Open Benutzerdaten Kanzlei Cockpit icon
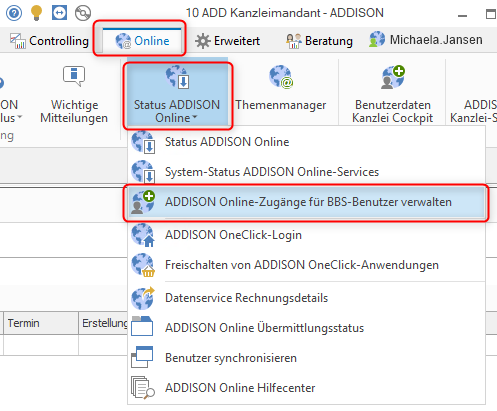Image resolution: width=497 pixels, height=411 pixels. [x=393, y=77]
